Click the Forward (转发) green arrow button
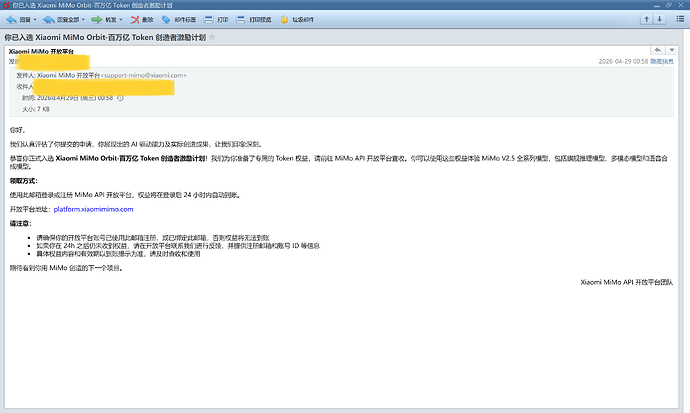 (104, 20)
